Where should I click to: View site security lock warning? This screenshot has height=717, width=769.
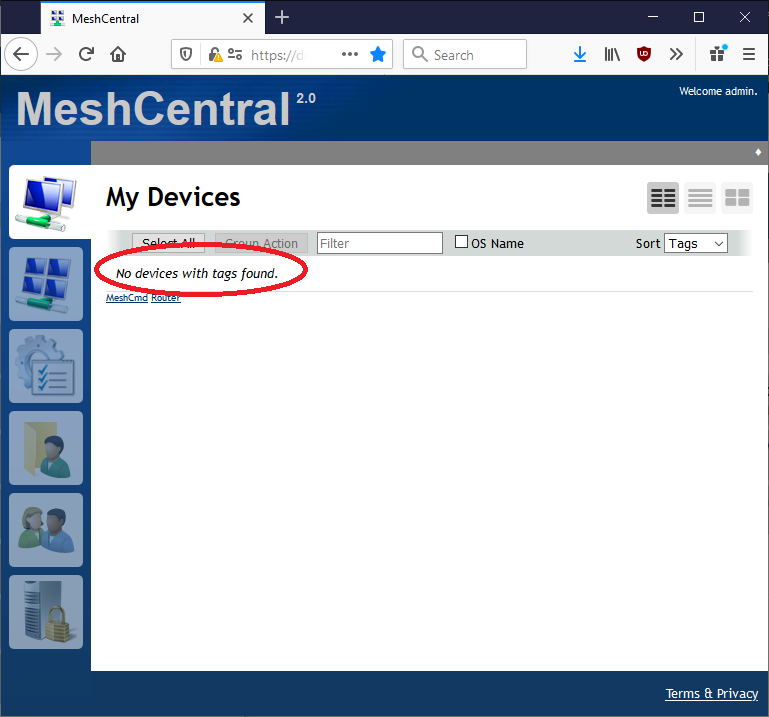[215, 54]
